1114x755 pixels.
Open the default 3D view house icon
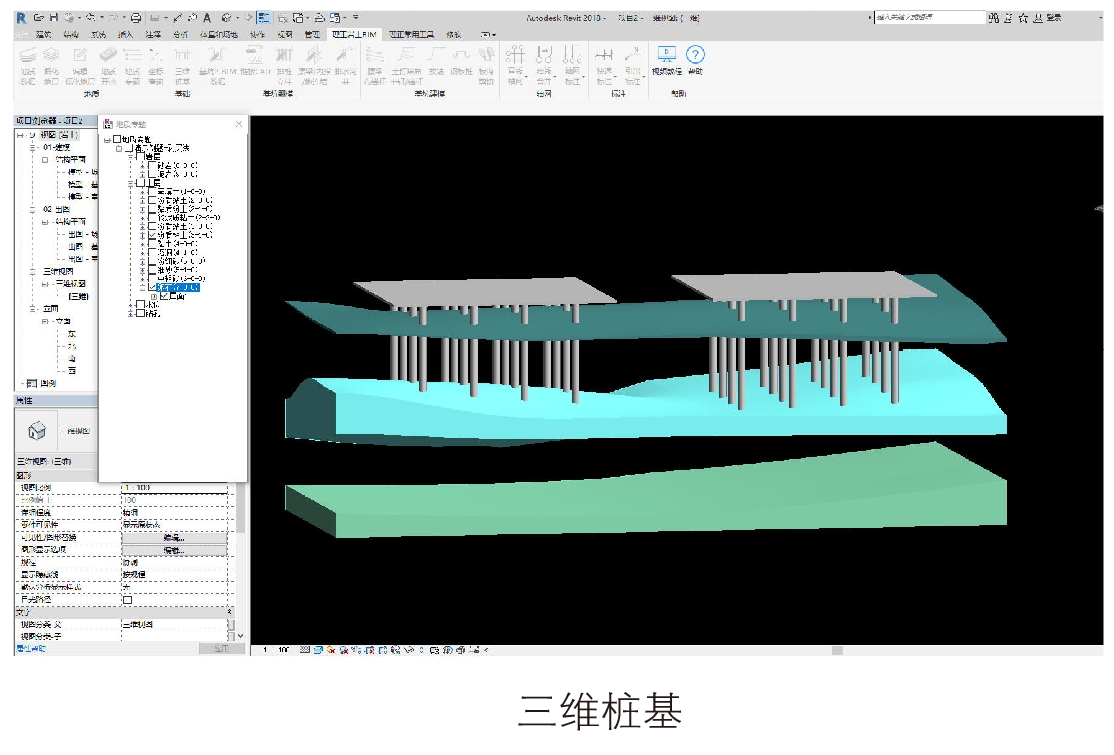[x=226, y=18]
